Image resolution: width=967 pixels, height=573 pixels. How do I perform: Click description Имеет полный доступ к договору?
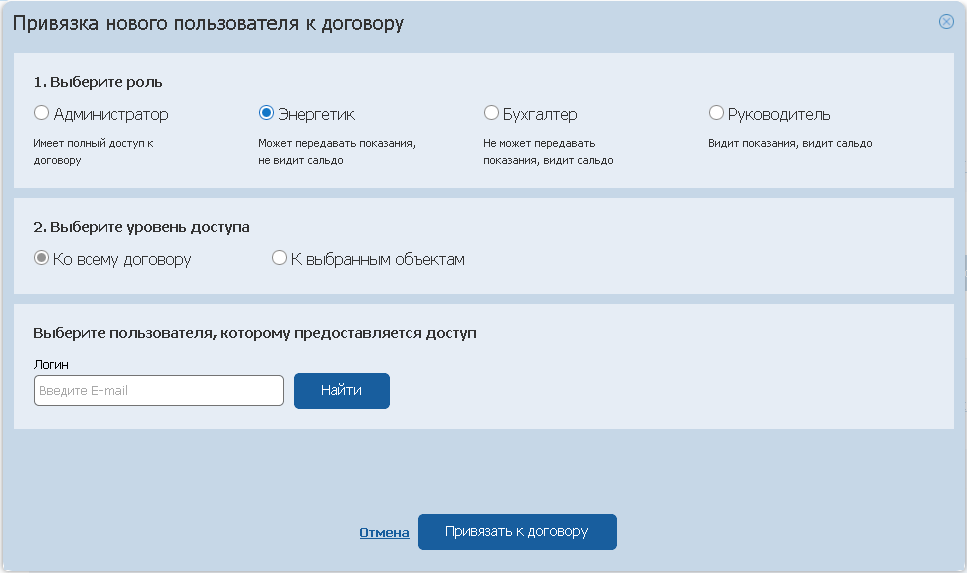click(x=93, y=152)
